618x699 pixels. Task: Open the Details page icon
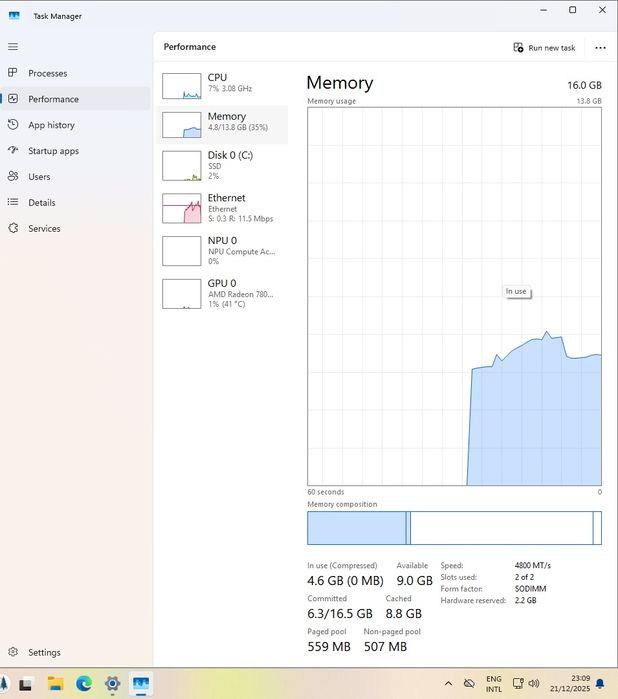click(x=13, y=202)
